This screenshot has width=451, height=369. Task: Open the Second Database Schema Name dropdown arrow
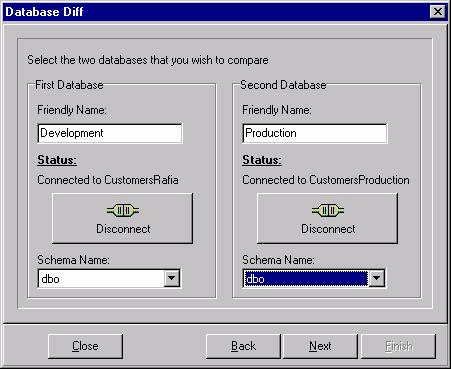[377, 278]
